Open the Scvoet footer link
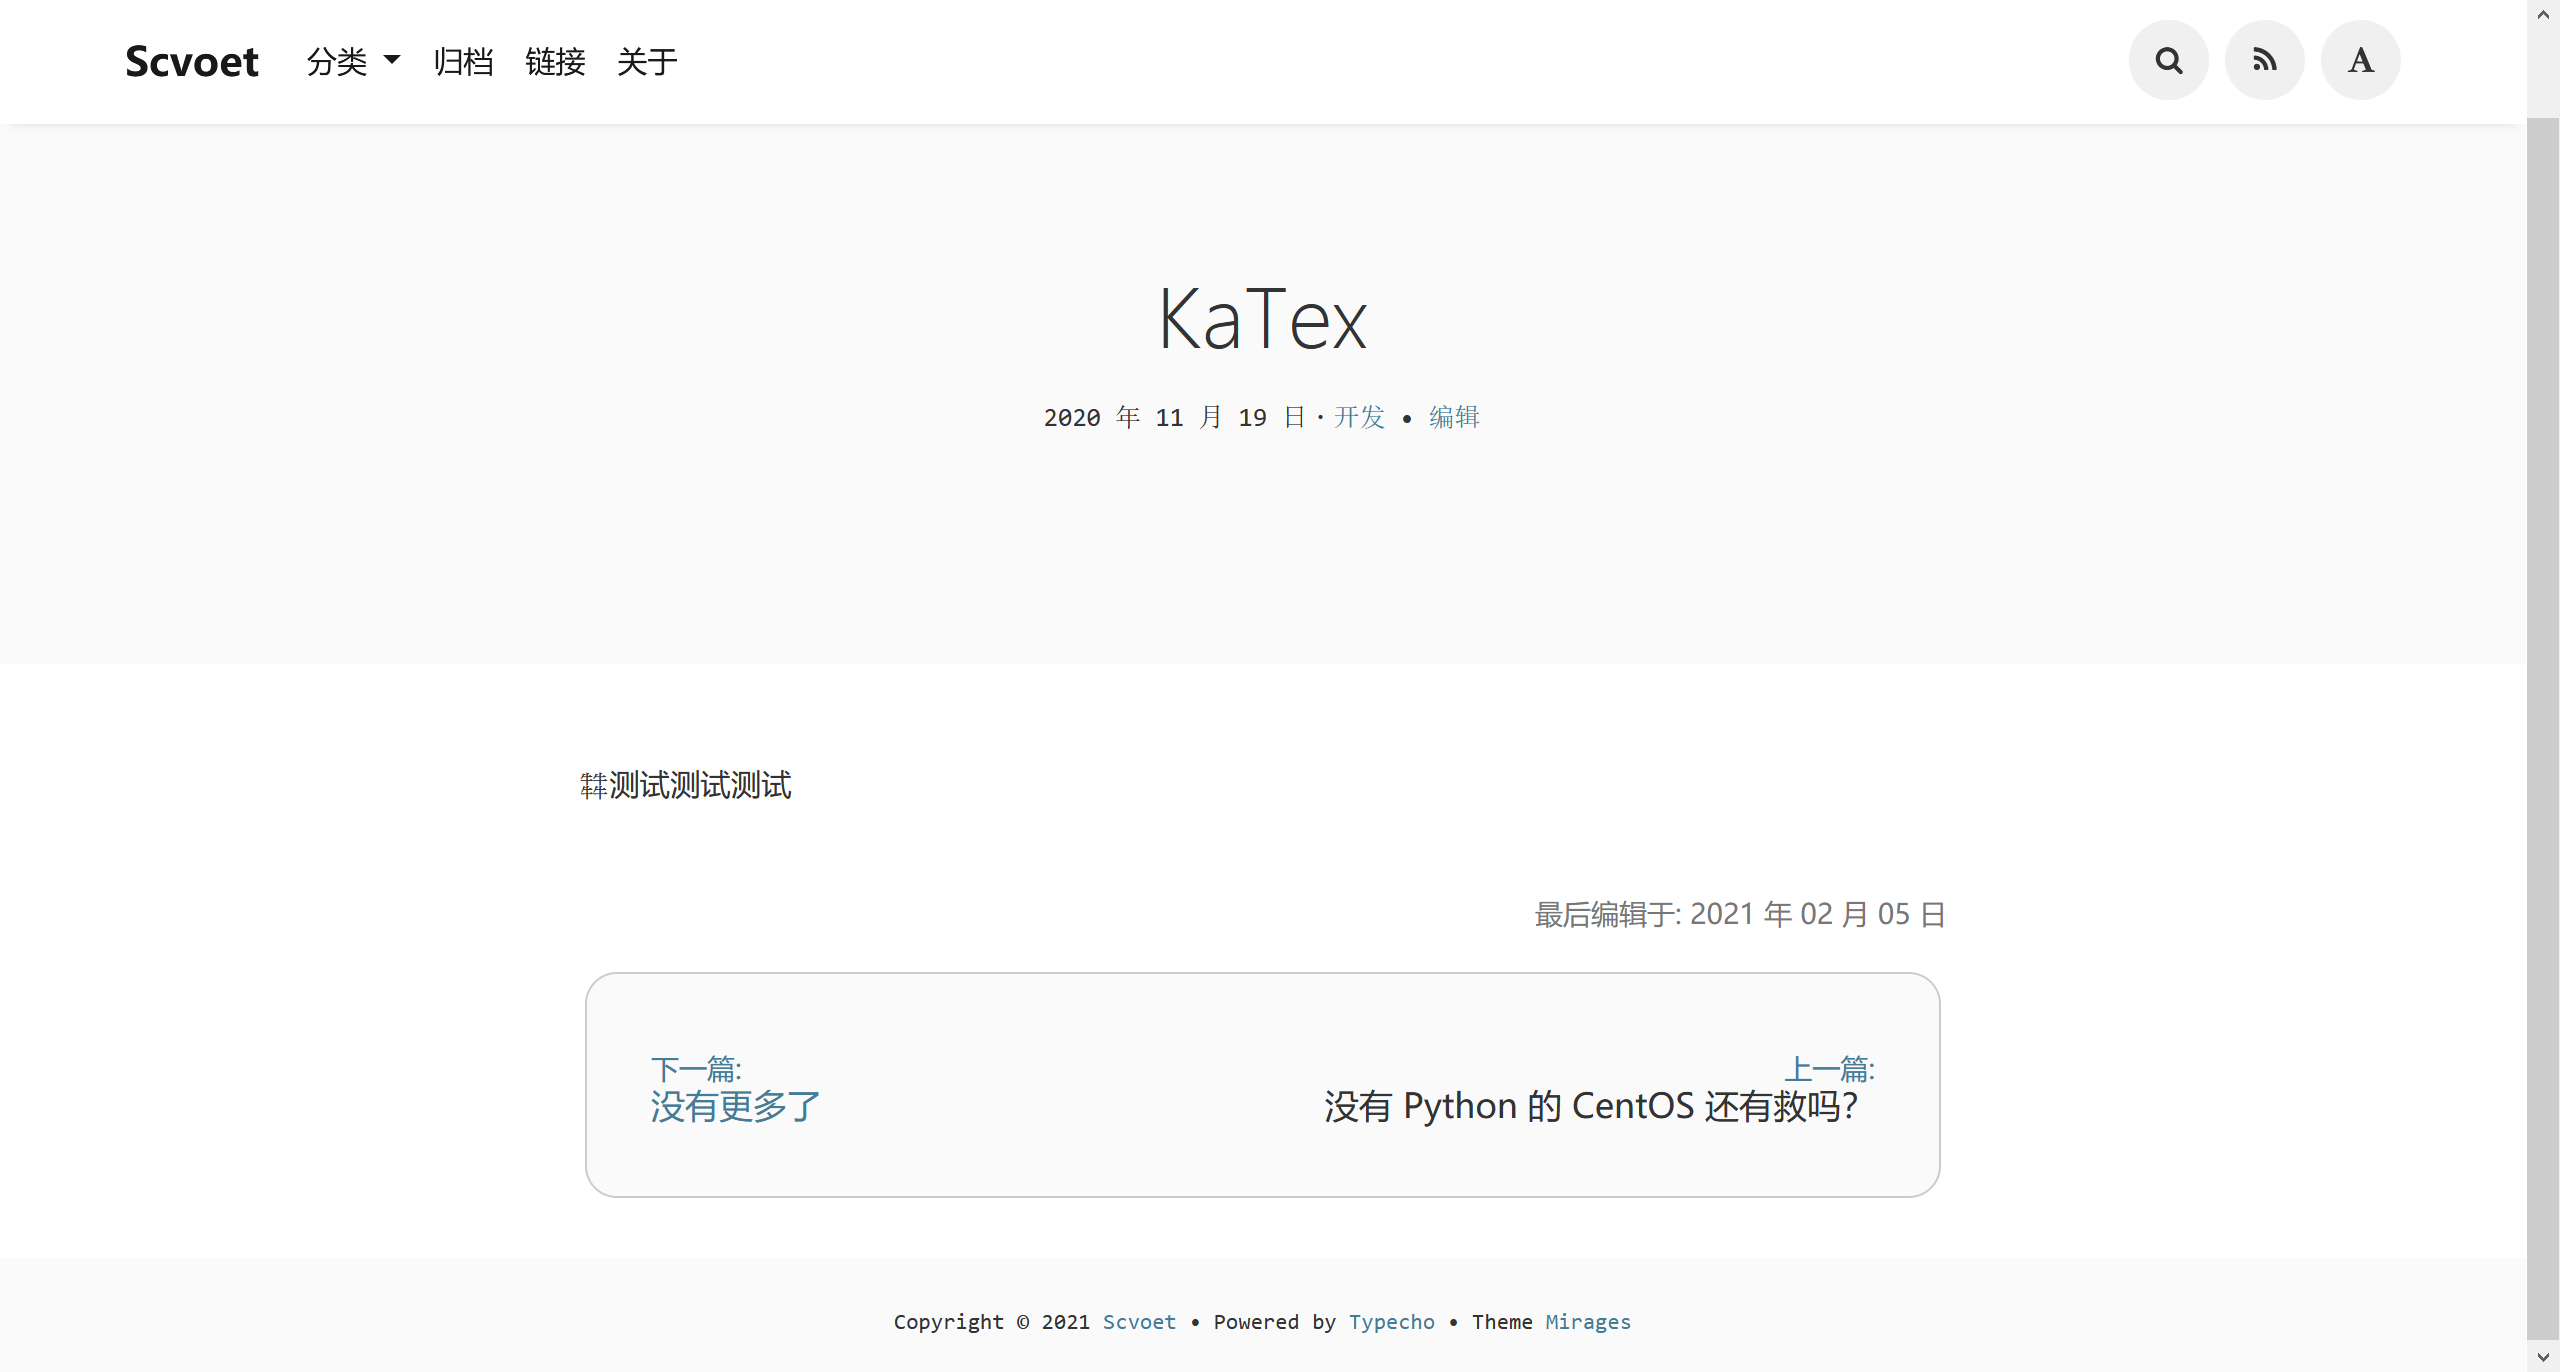This screenshot has width=2560, height=1372. click(x=1139, y=1321)
